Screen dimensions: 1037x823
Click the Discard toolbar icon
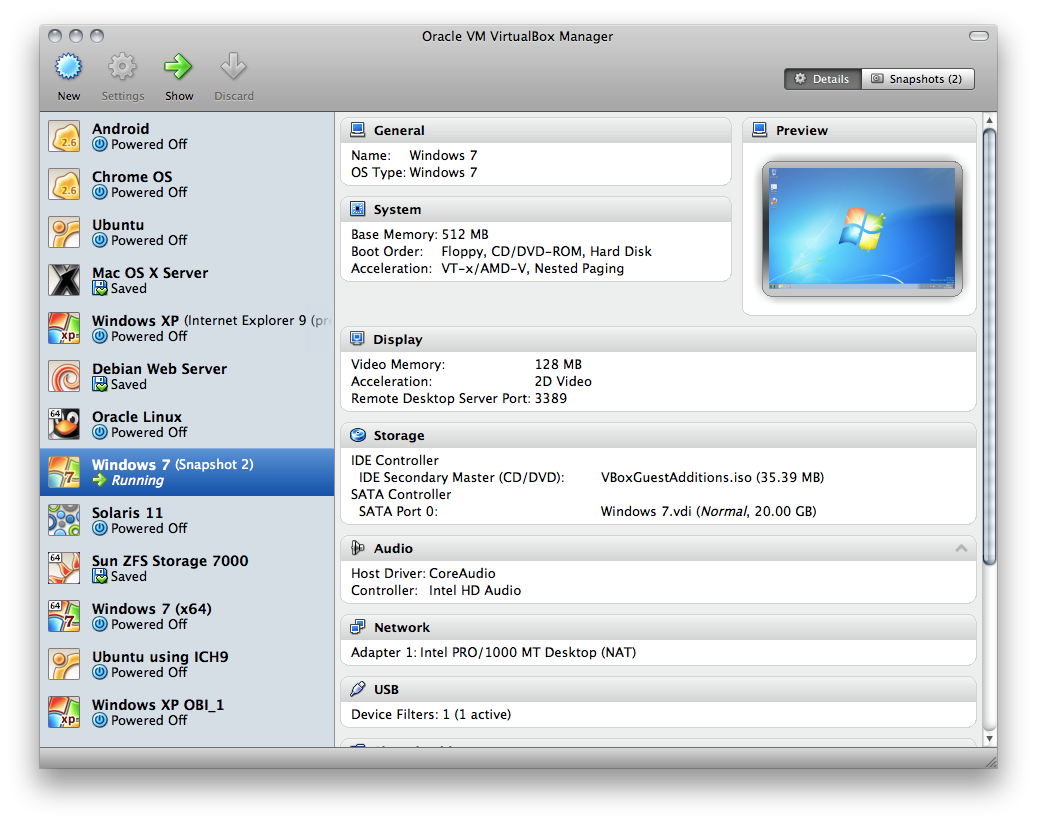point(233,70)
